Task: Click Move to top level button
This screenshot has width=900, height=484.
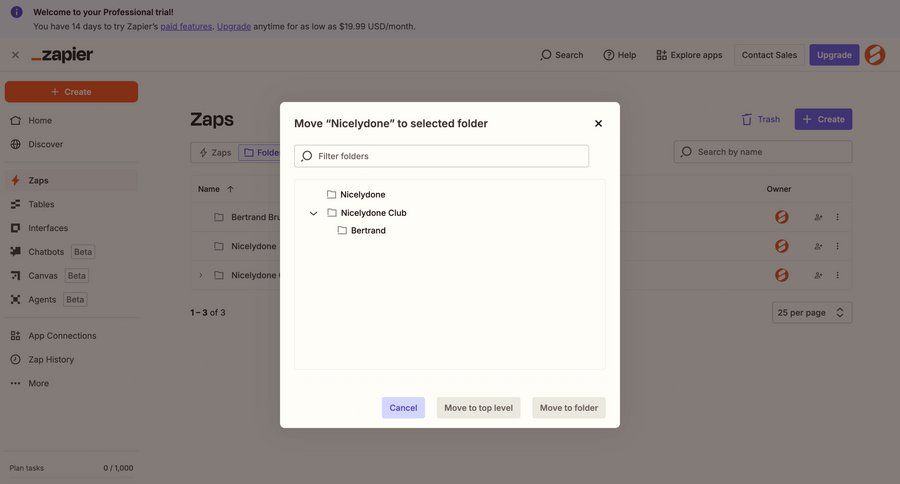Action: click(478, 408)
